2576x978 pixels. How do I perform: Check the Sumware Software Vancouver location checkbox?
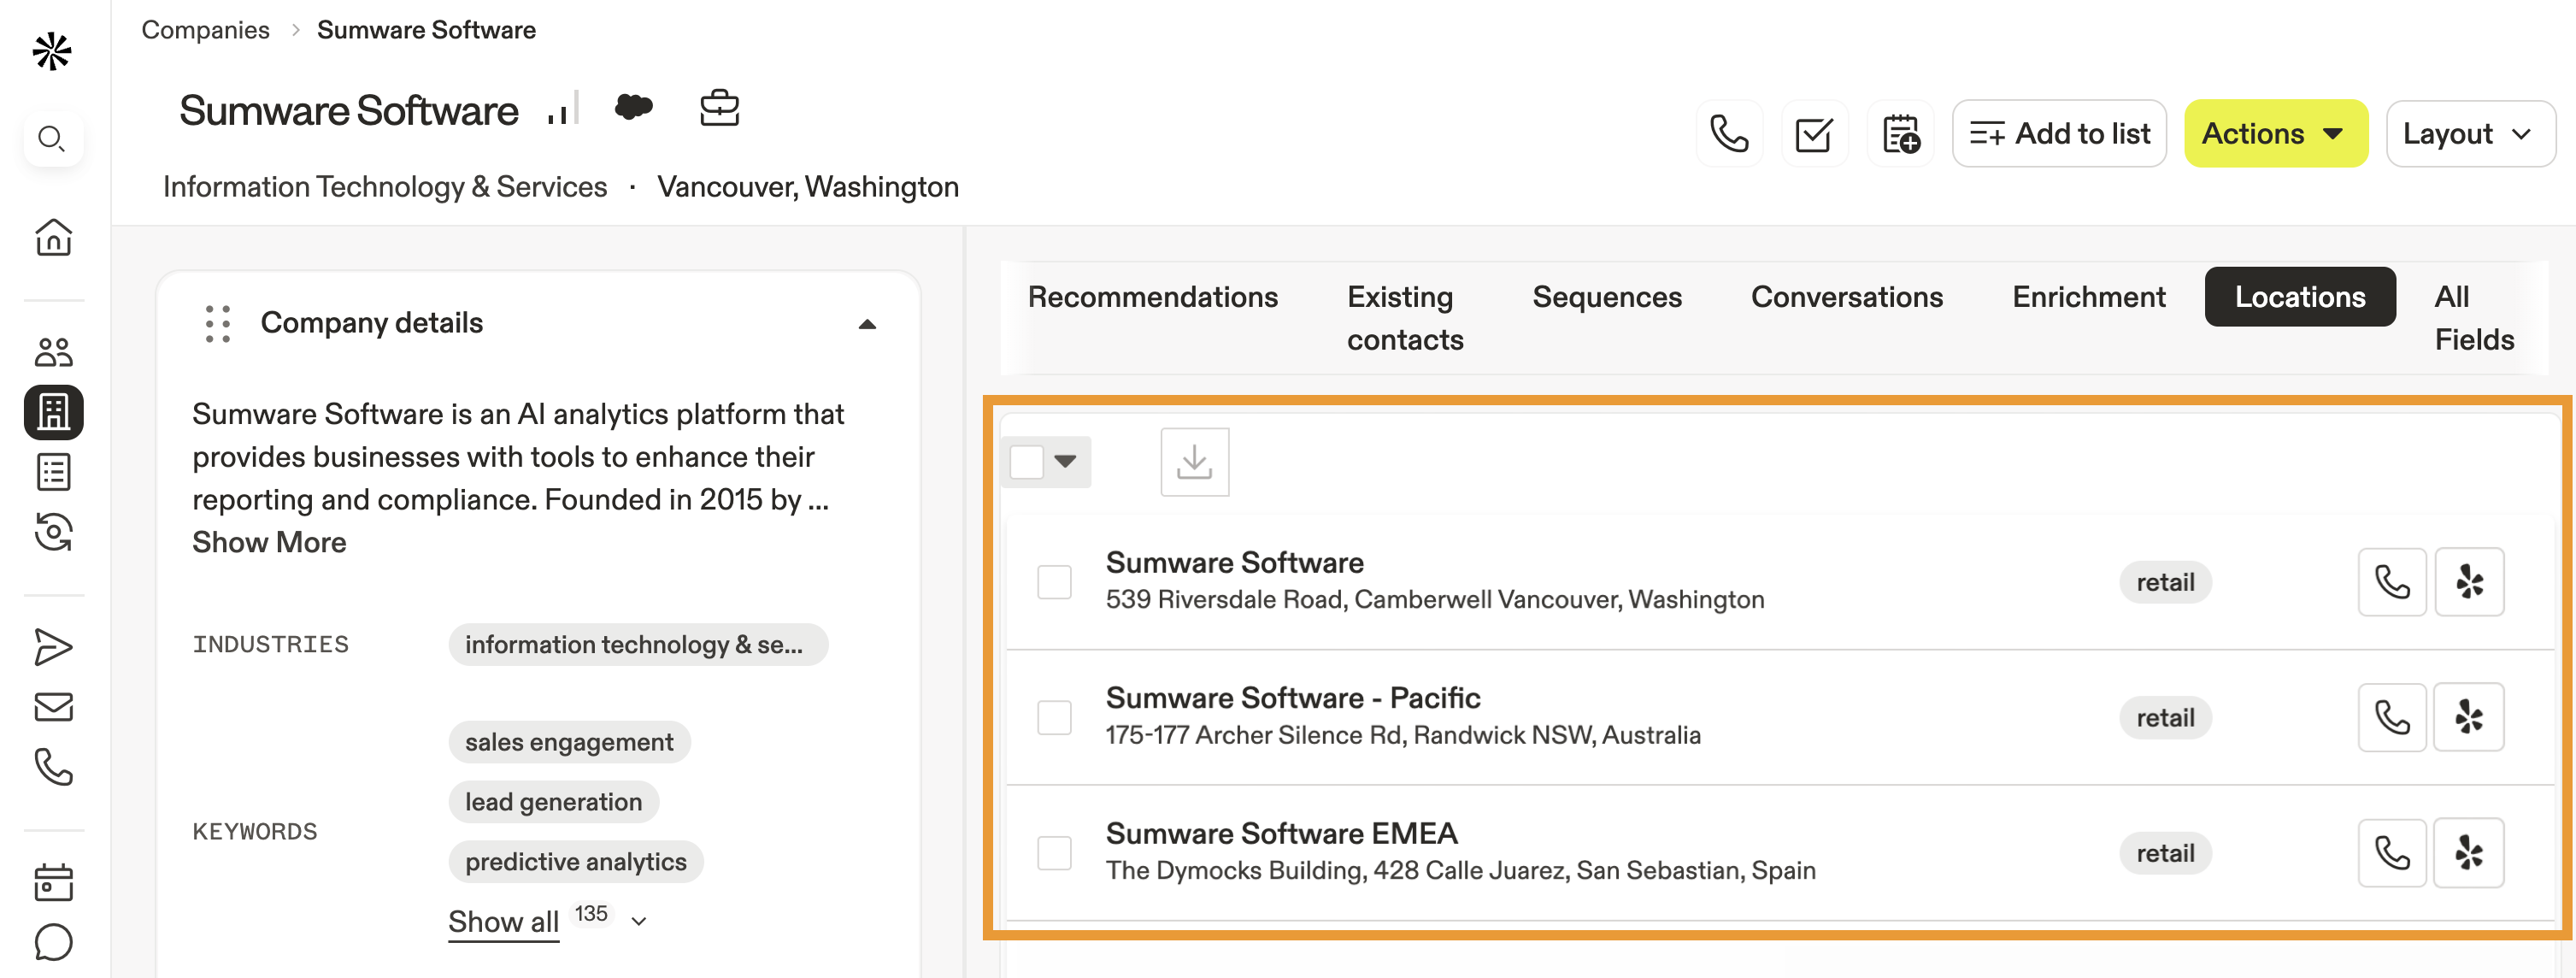tap(1054, 582)
